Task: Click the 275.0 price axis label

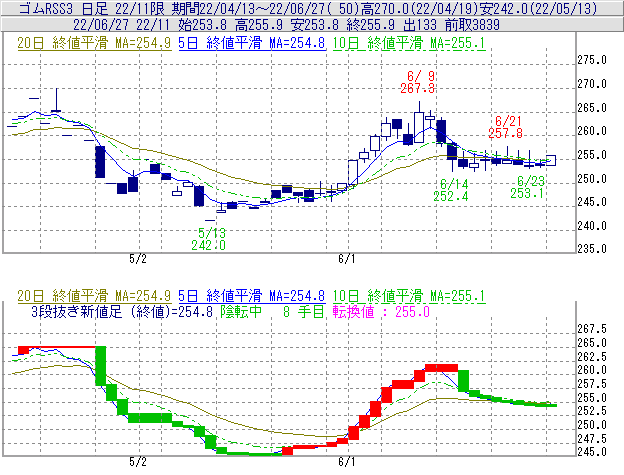Action: tap(592, 60)
